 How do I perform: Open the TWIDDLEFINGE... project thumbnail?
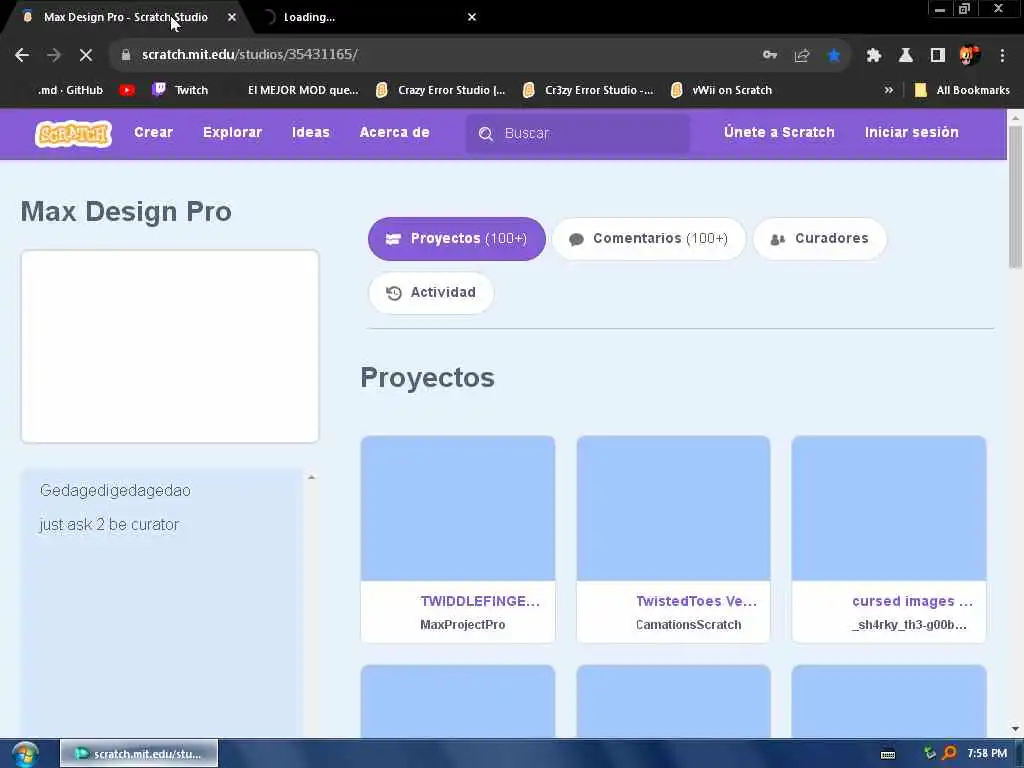tap(458, 508)
